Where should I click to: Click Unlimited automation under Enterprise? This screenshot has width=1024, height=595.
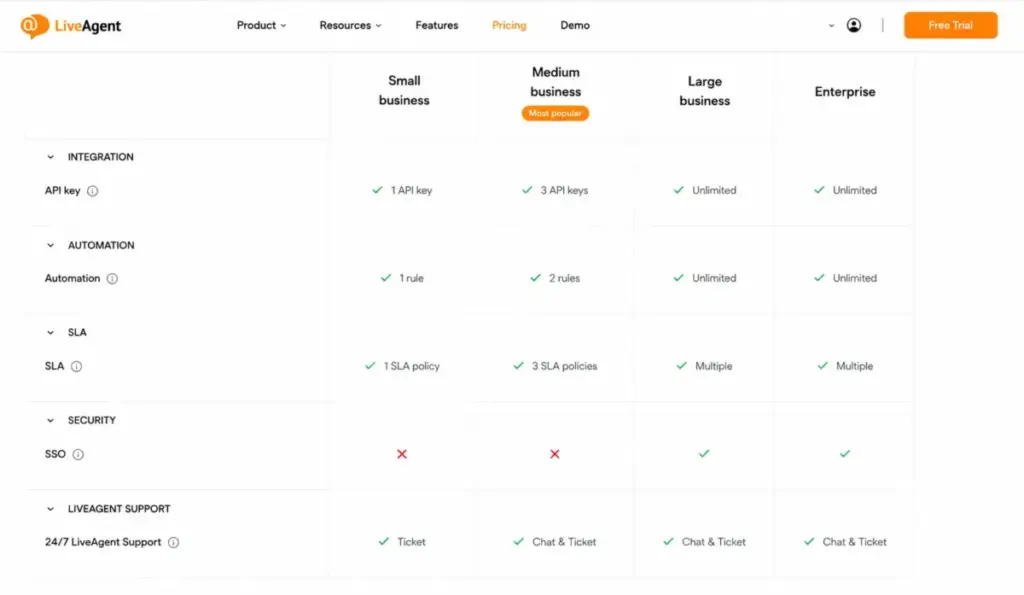click(845, 278)
